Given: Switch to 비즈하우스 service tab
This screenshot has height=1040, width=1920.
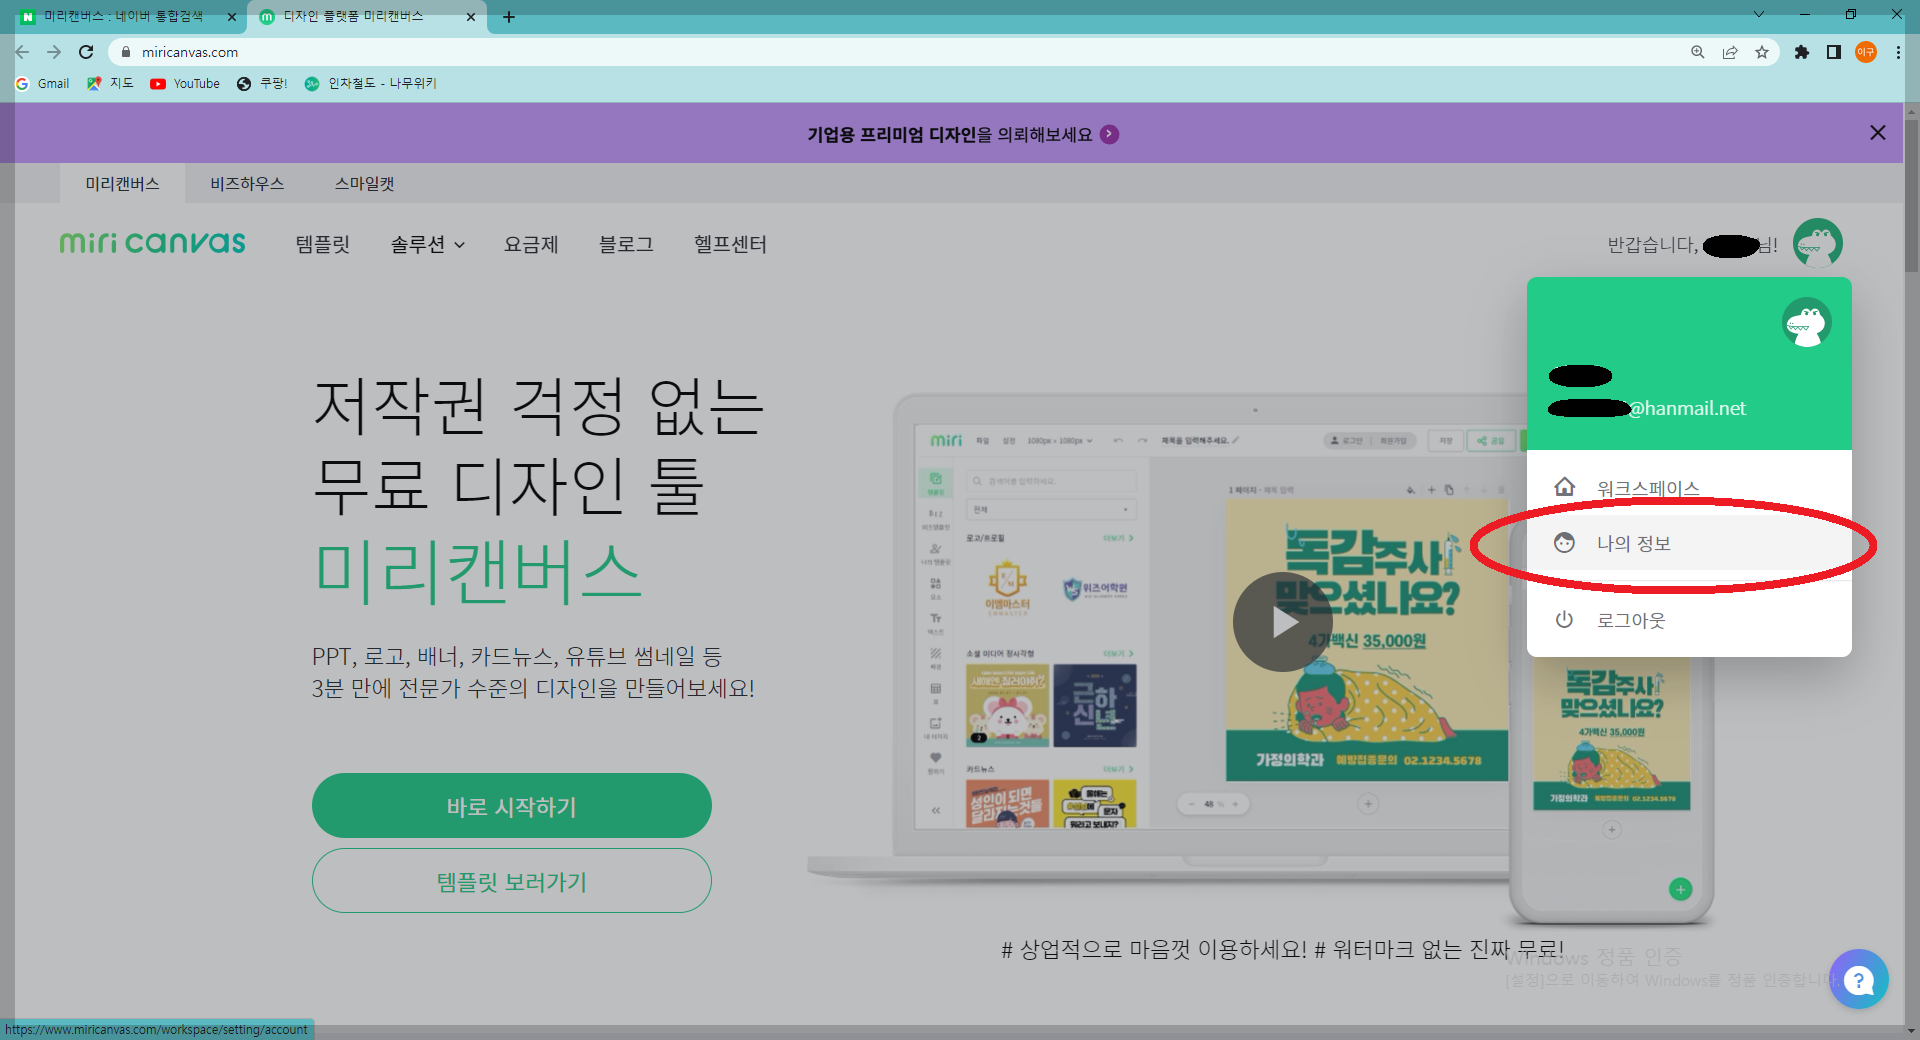Looking at the screenshot, I should point(247,183).
